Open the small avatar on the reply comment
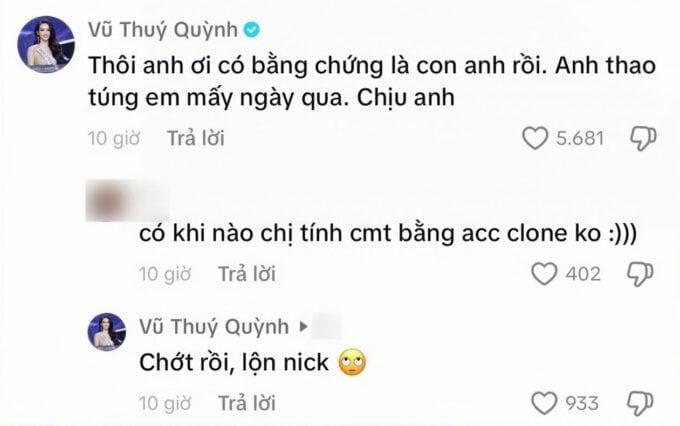Viewport: 680px width, 426px height. [x=107, y=331]
